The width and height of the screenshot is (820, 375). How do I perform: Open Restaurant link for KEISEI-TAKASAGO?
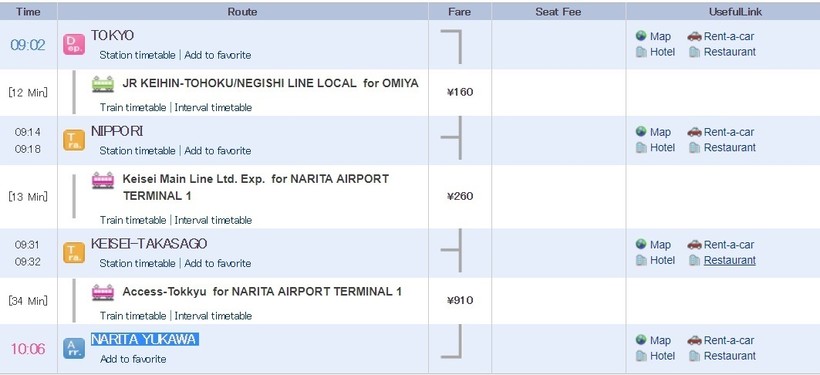(x=730, y=260)
